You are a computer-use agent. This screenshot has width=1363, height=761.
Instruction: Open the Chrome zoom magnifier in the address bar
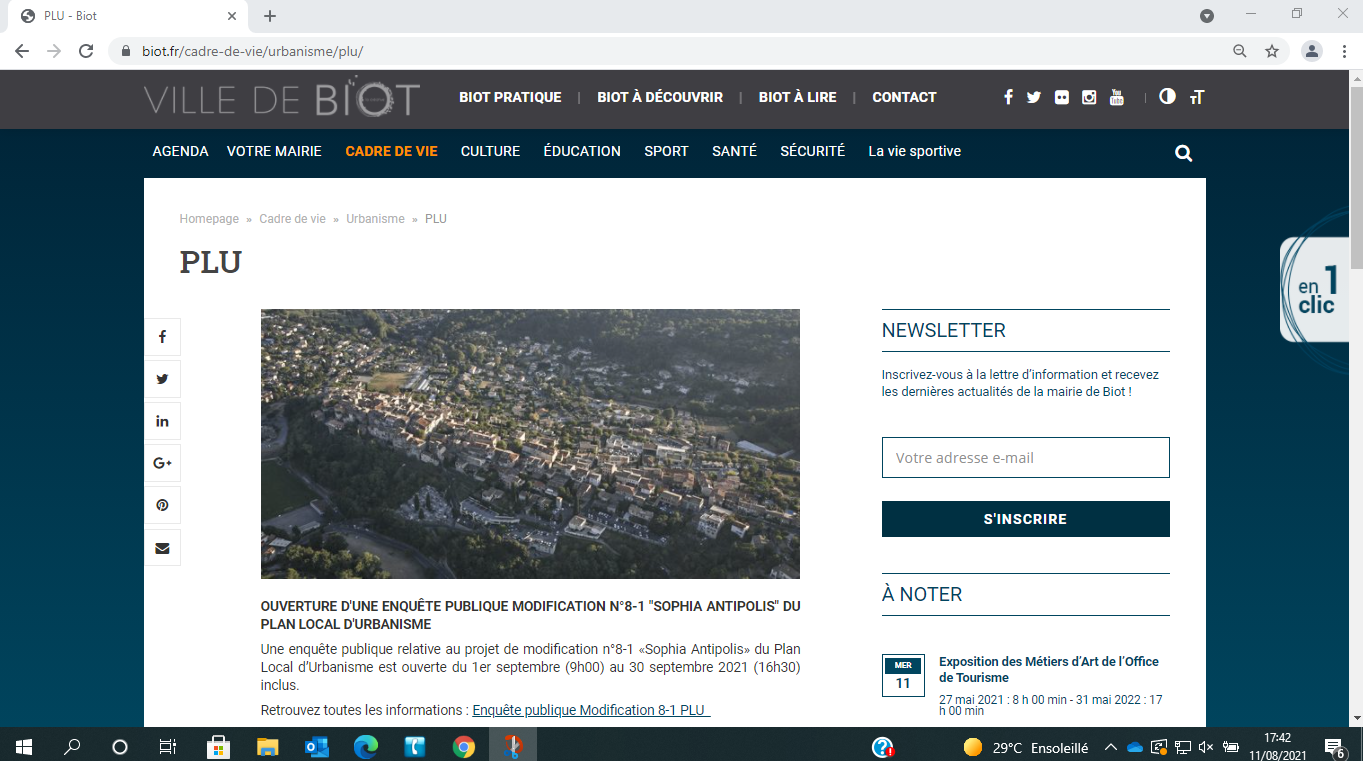(1240, 51)
